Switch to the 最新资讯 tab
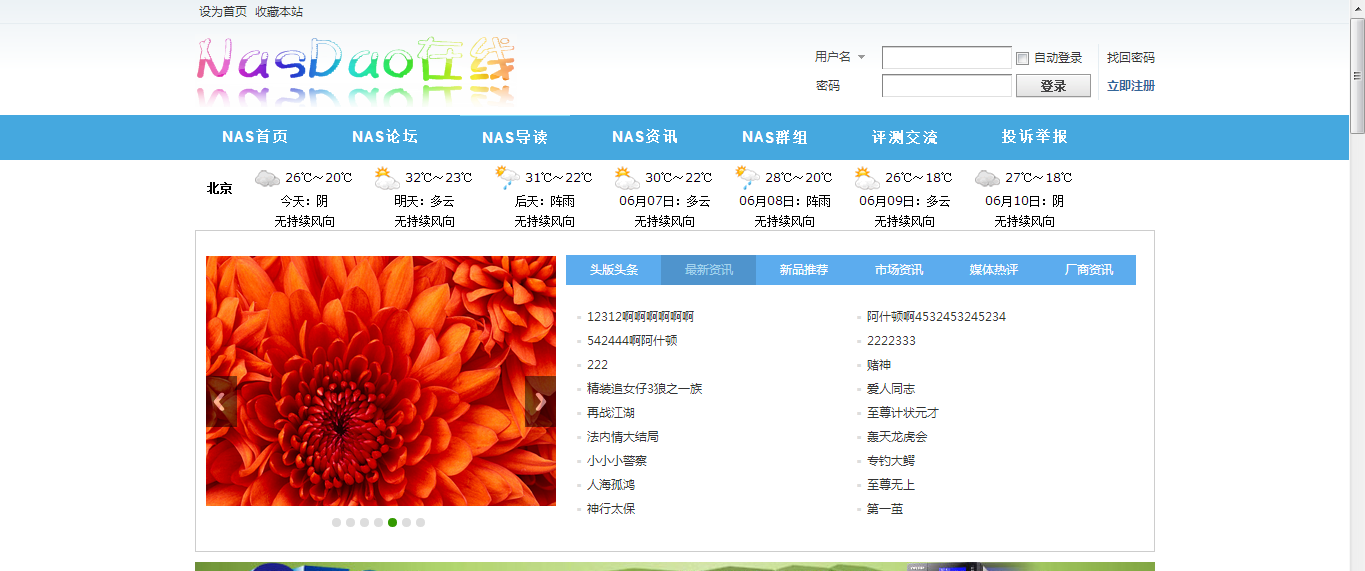This screenshot has height=571, width=1365. (x=709, y=270)
